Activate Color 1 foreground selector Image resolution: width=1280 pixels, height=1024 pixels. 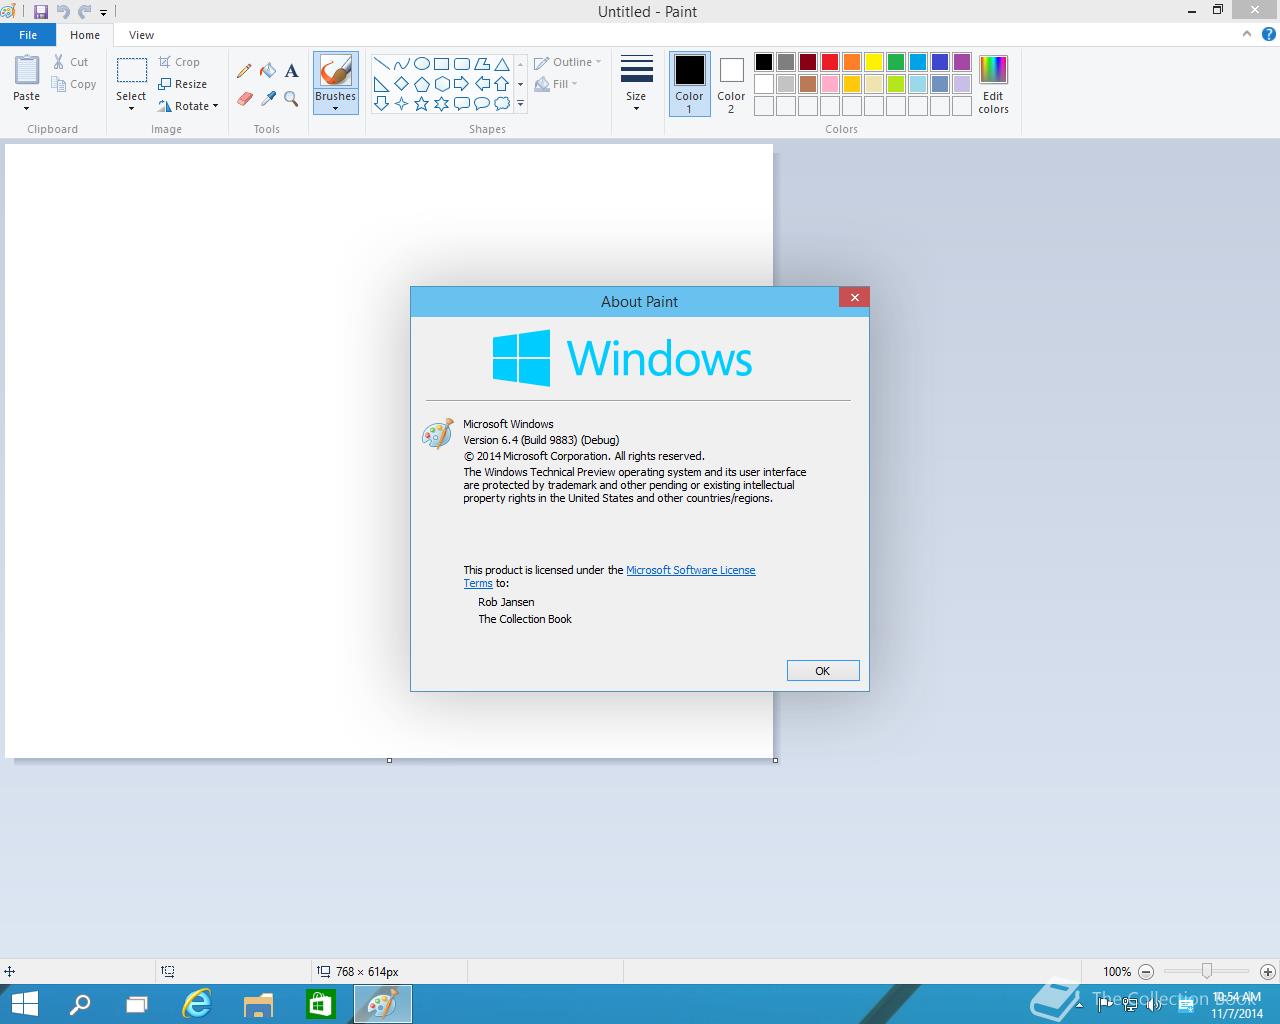[x=689, y=84]
